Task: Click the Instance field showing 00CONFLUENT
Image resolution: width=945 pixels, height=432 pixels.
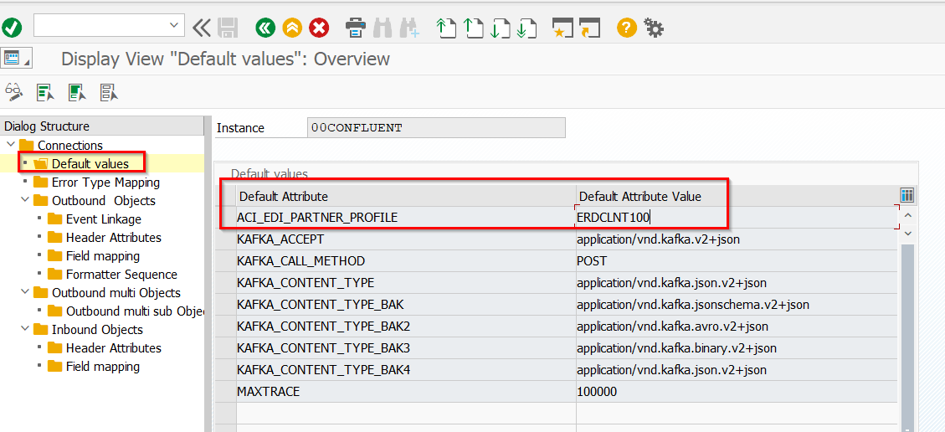Action: 436,128
